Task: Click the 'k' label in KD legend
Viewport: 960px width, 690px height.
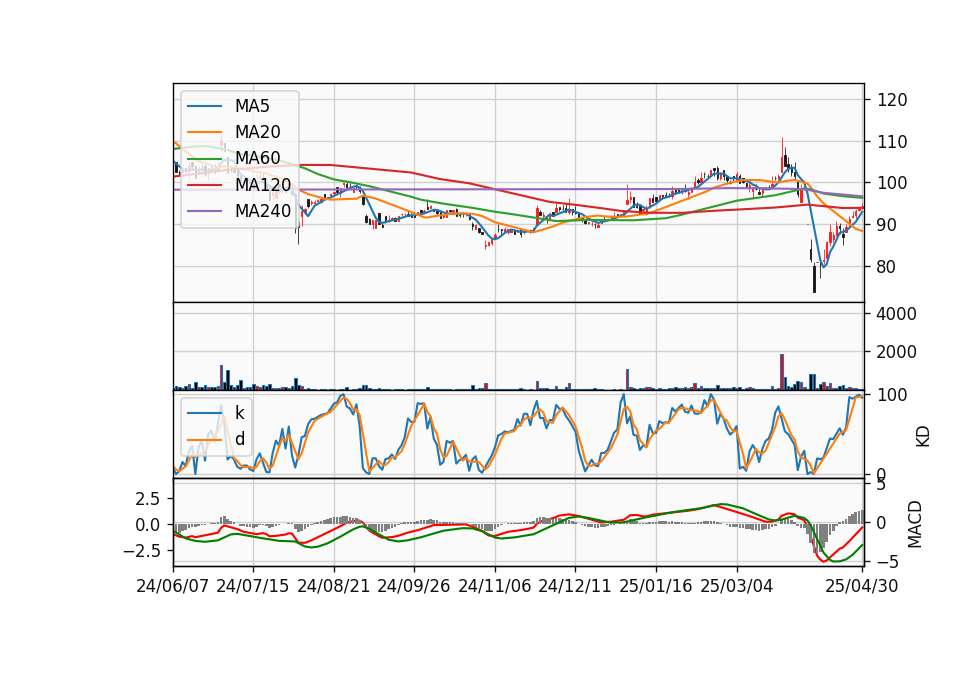Action: pos(239,413)
